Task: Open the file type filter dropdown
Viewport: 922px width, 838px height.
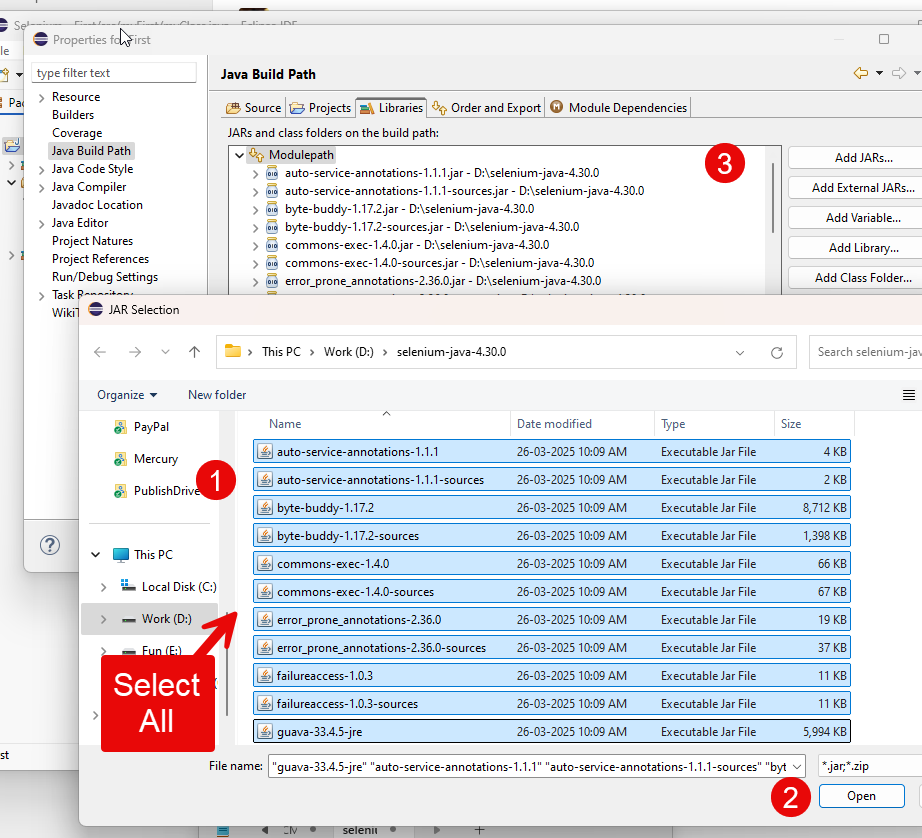Action: coord(868,767)
